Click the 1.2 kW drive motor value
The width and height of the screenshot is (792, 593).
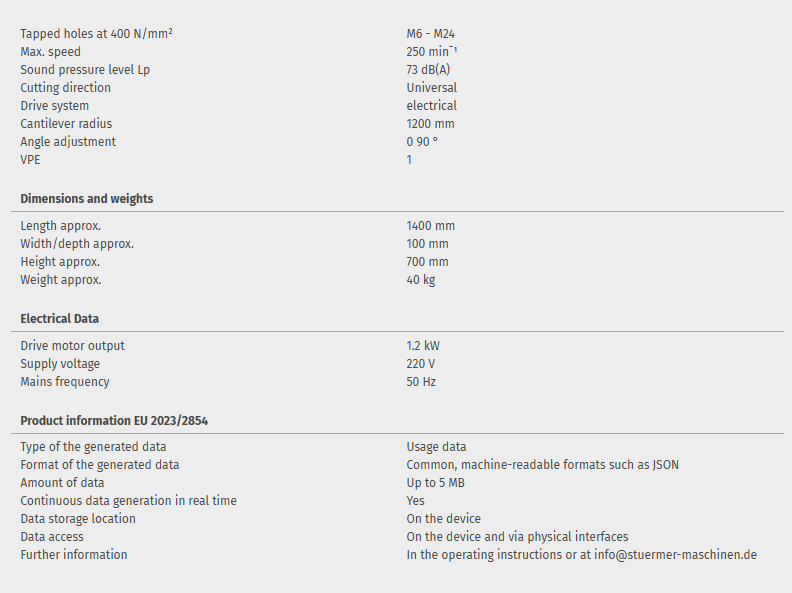point(423,346)
